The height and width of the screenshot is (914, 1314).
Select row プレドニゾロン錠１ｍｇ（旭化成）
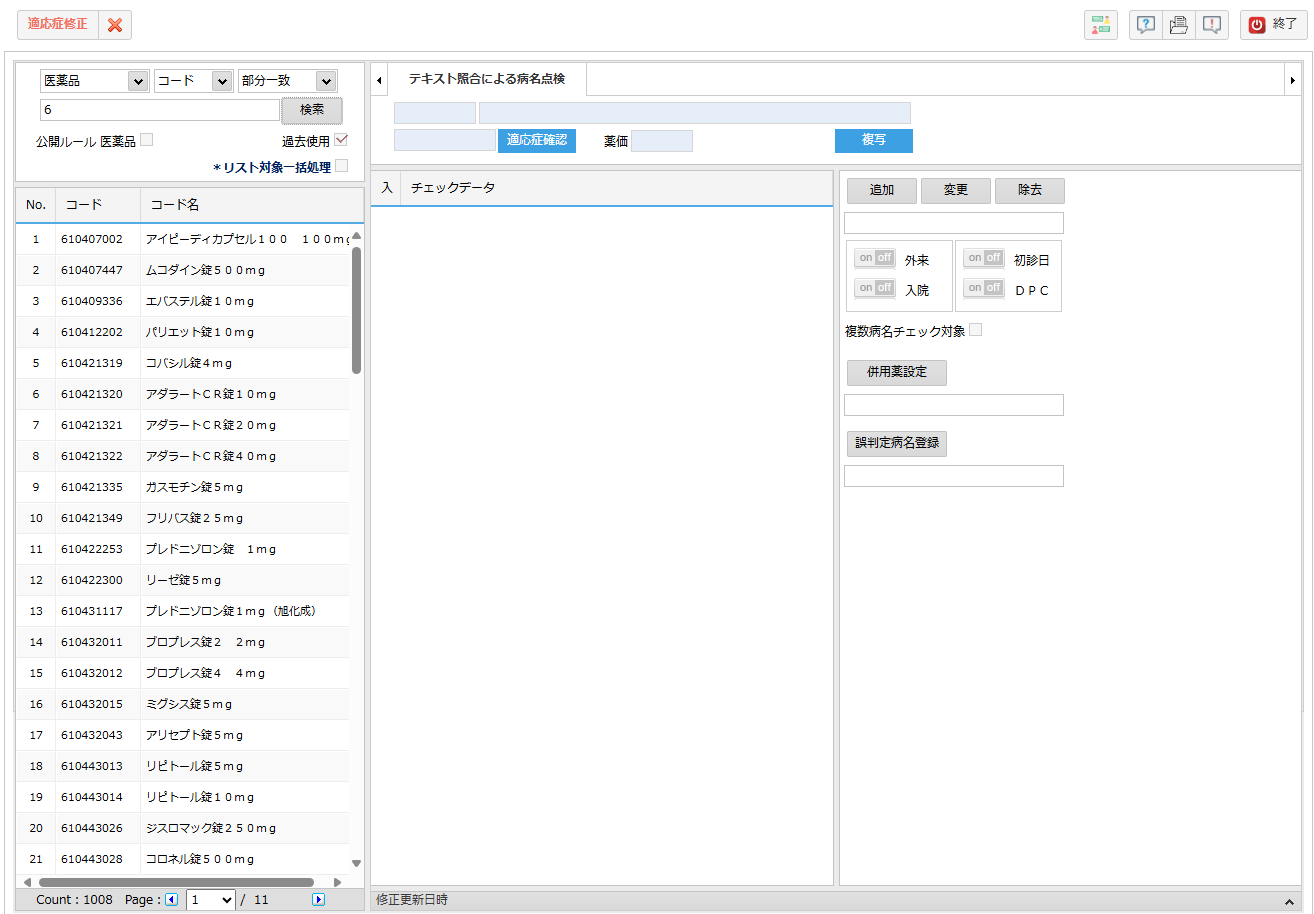(x=183, y=611)
